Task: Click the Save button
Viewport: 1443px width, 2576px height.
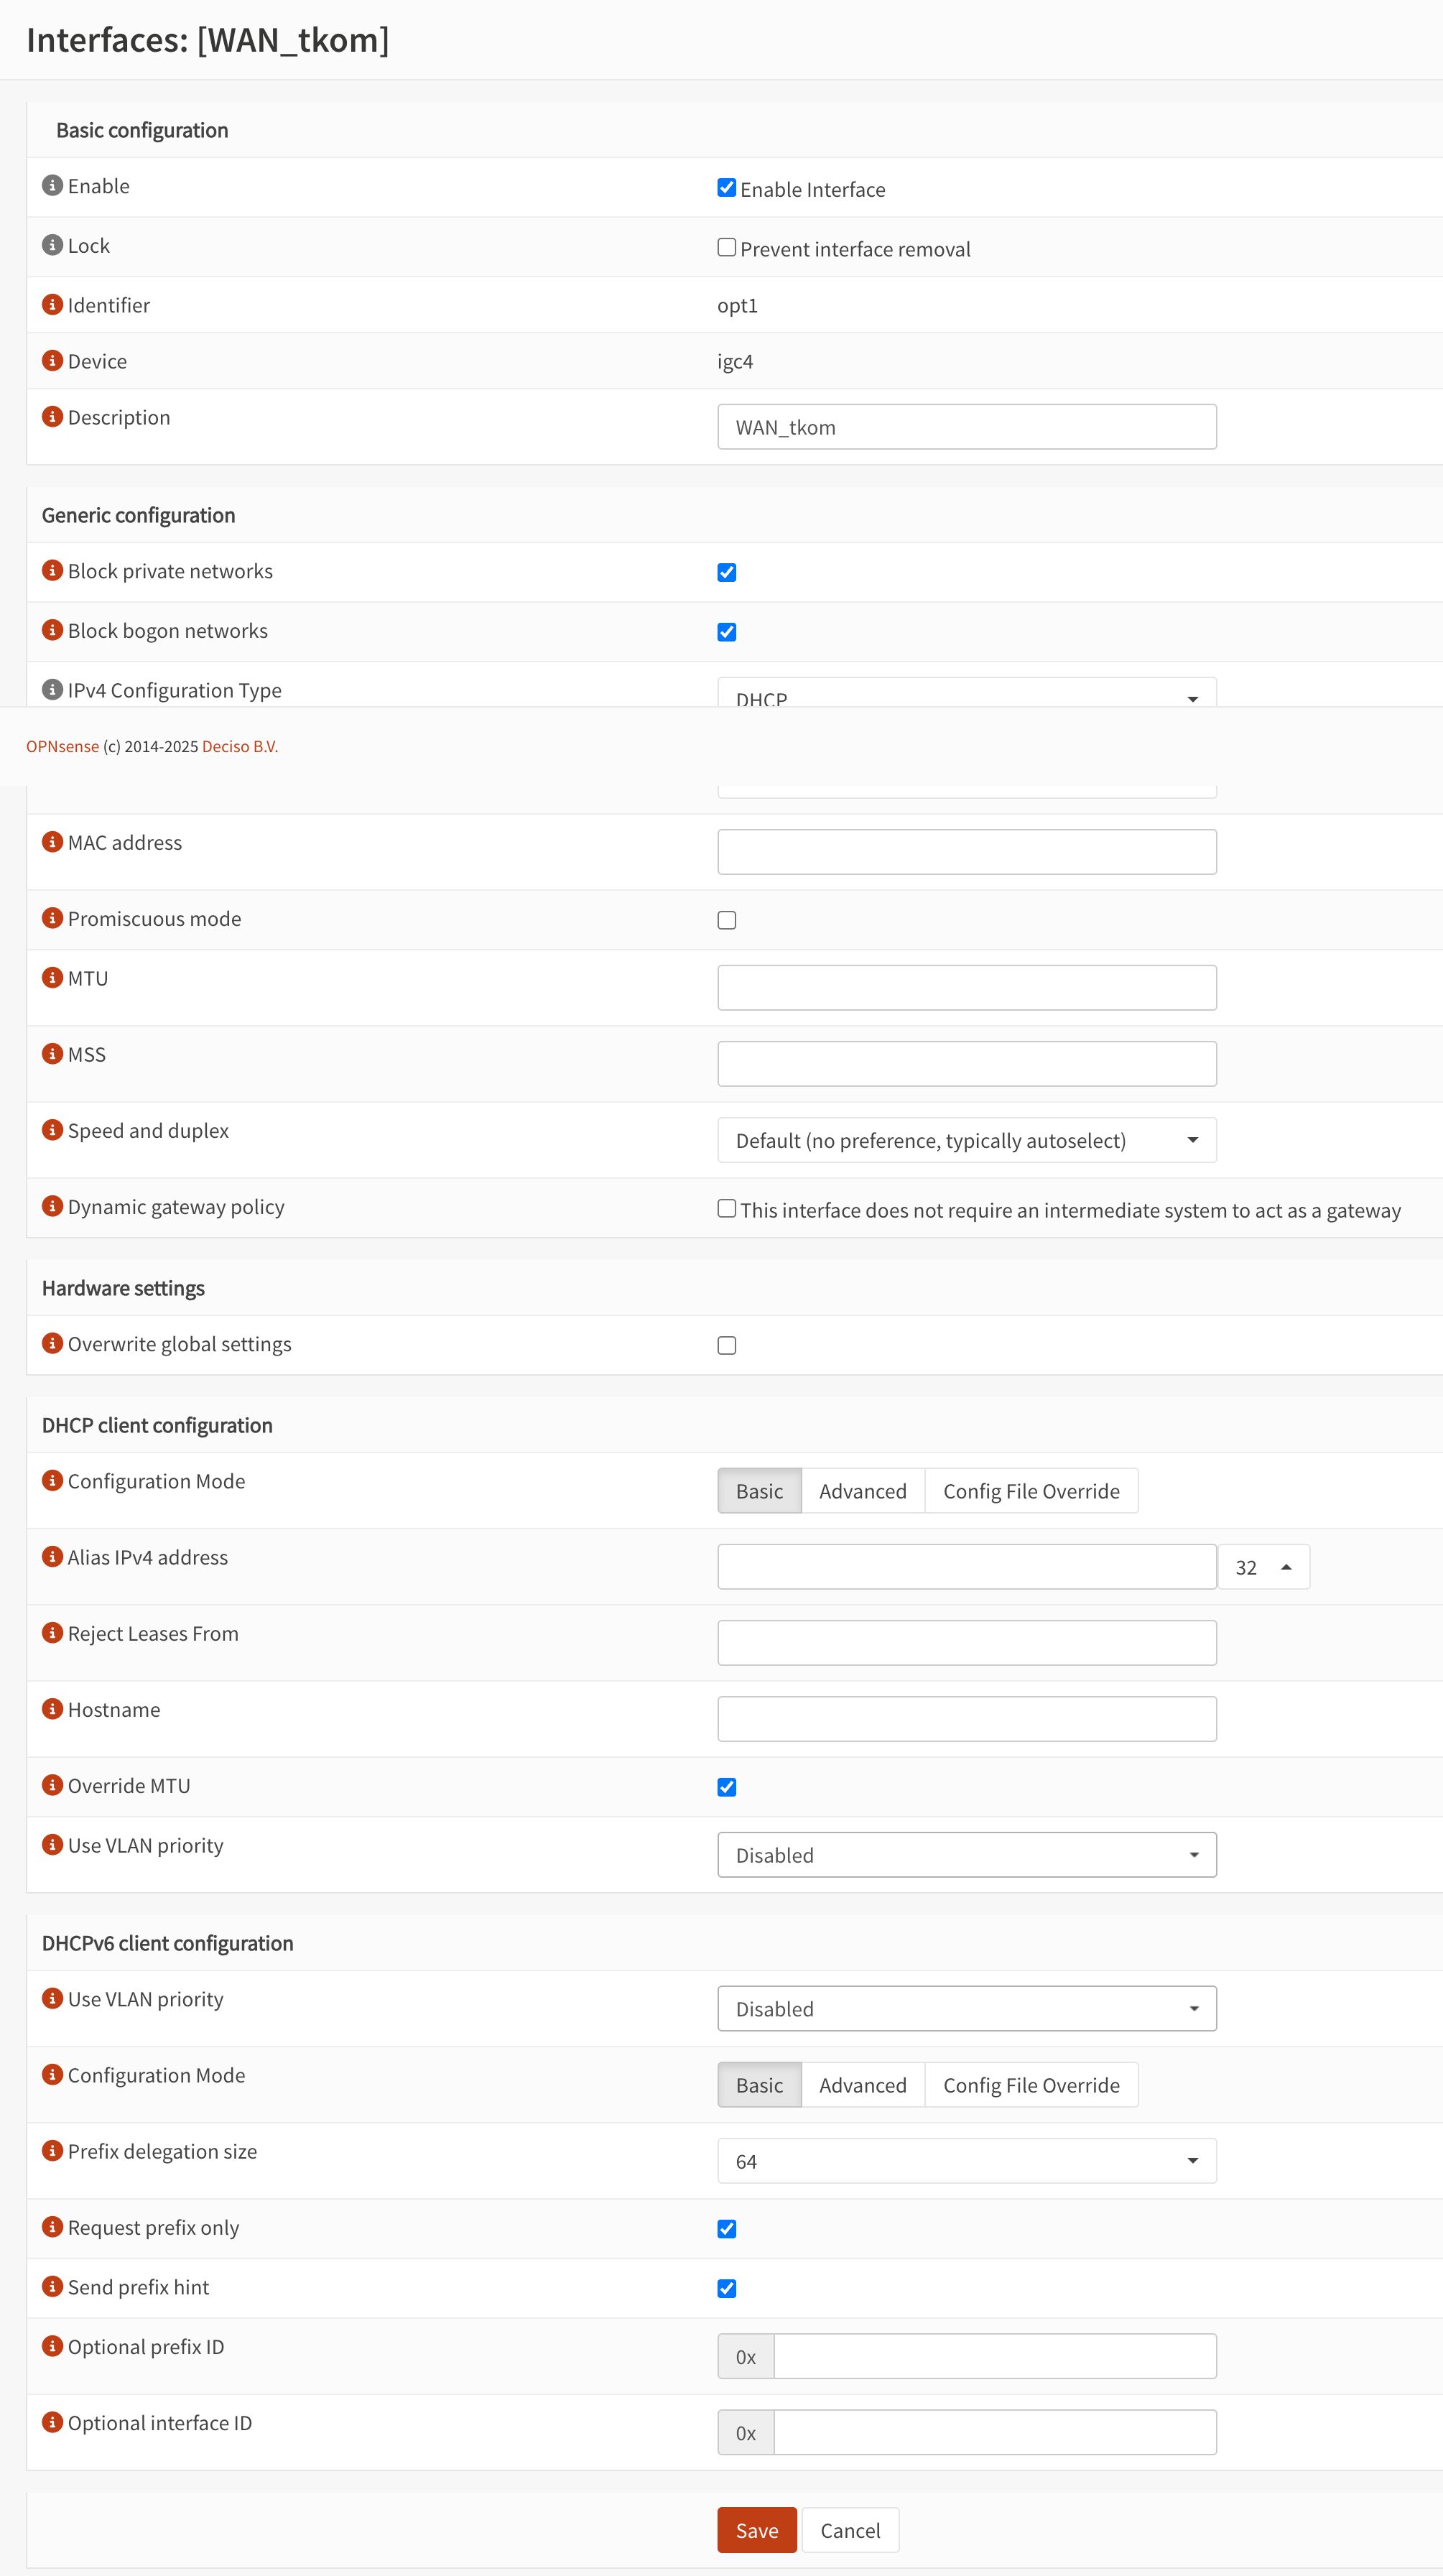Action: pyautogui.click(x=756, y=2530)
